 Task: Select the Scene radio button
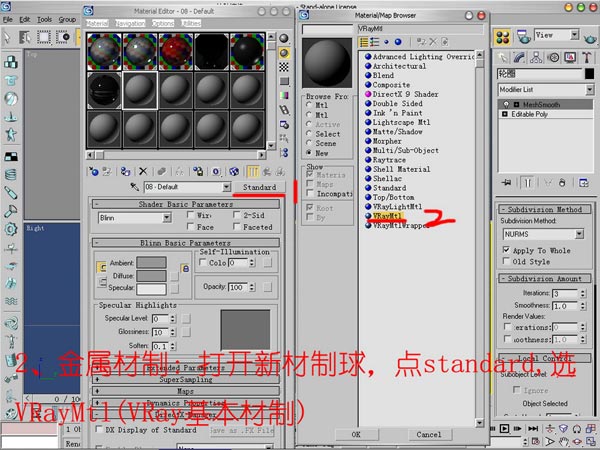coord(308,143)
